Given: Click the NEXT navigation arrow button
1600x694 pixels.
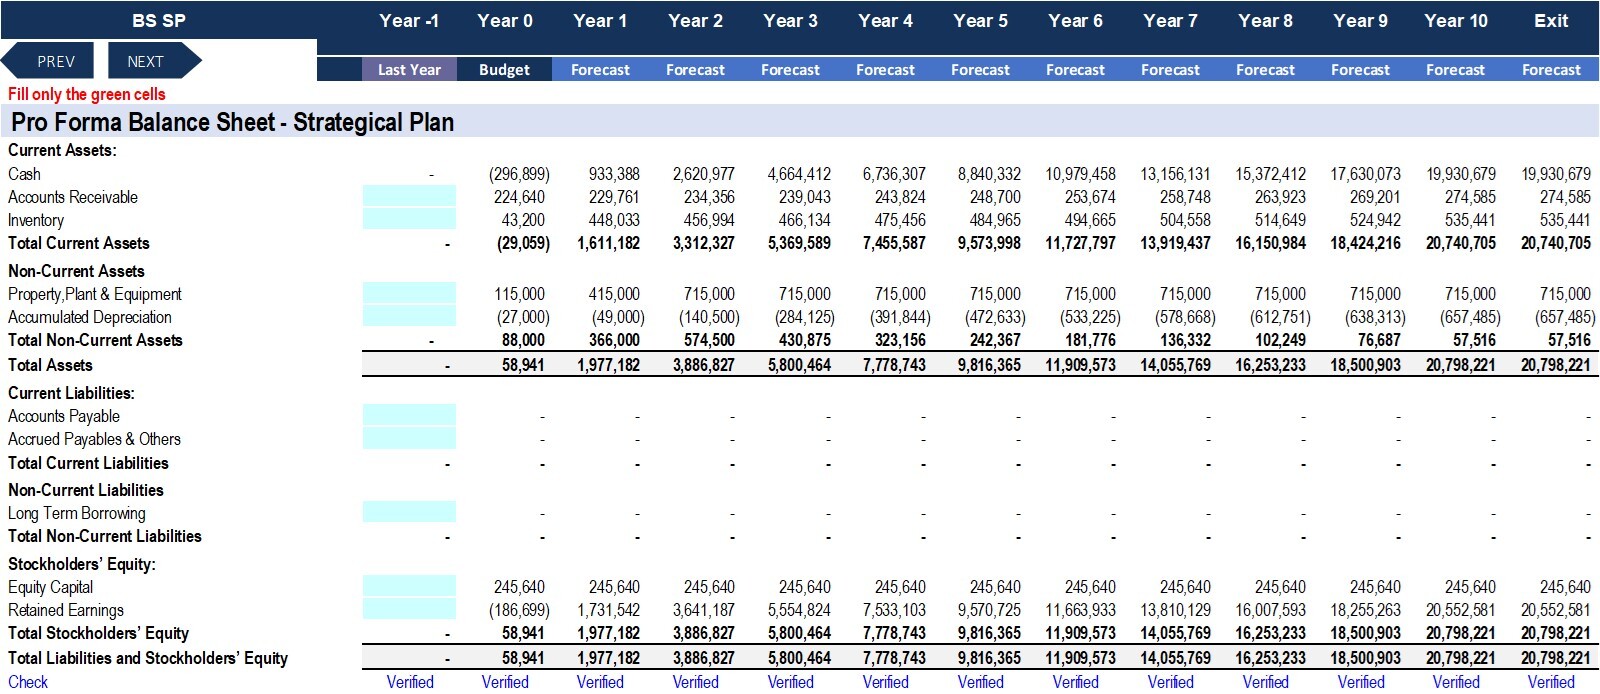Looking at the screenshot, I should 154,61.
